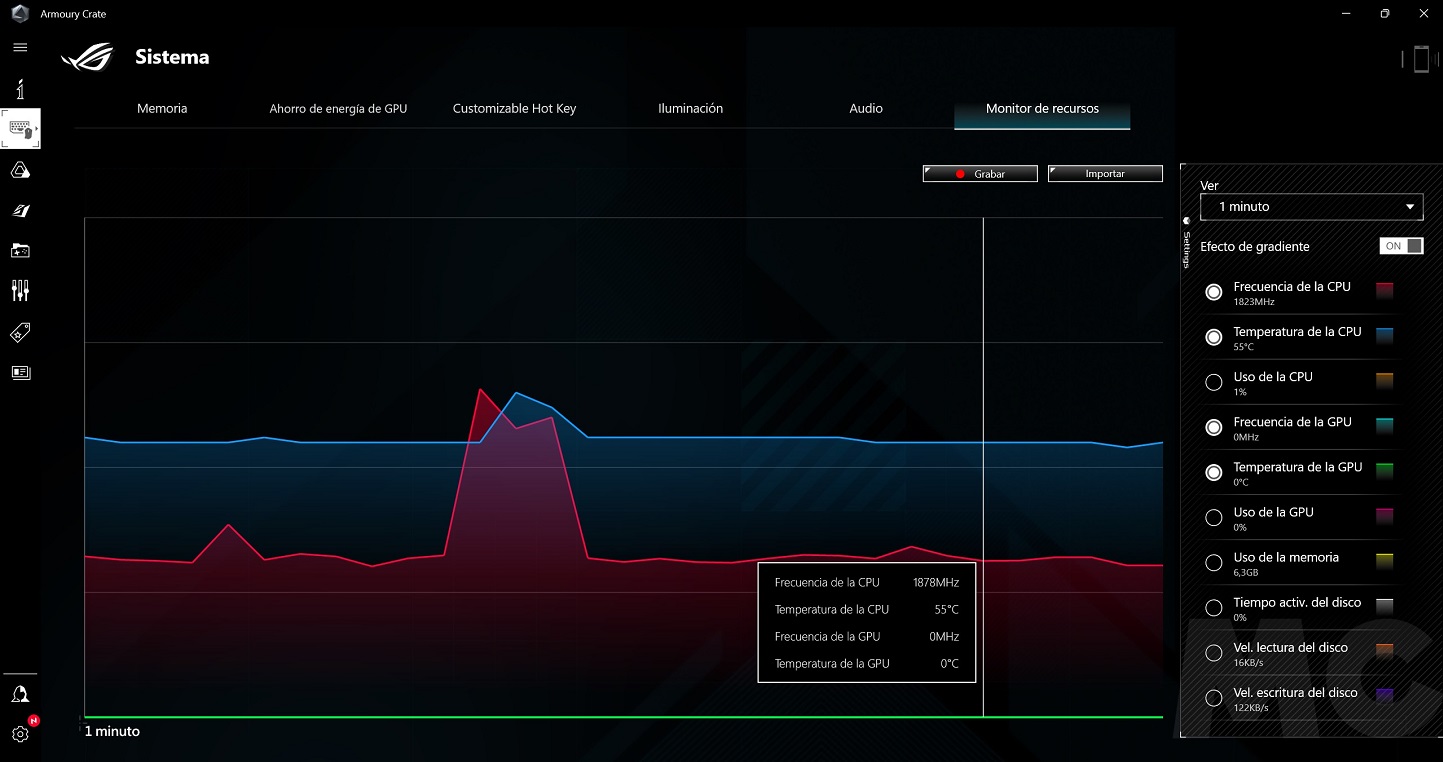
Task: Open the game library folder icon
Action: click(20, 251)
